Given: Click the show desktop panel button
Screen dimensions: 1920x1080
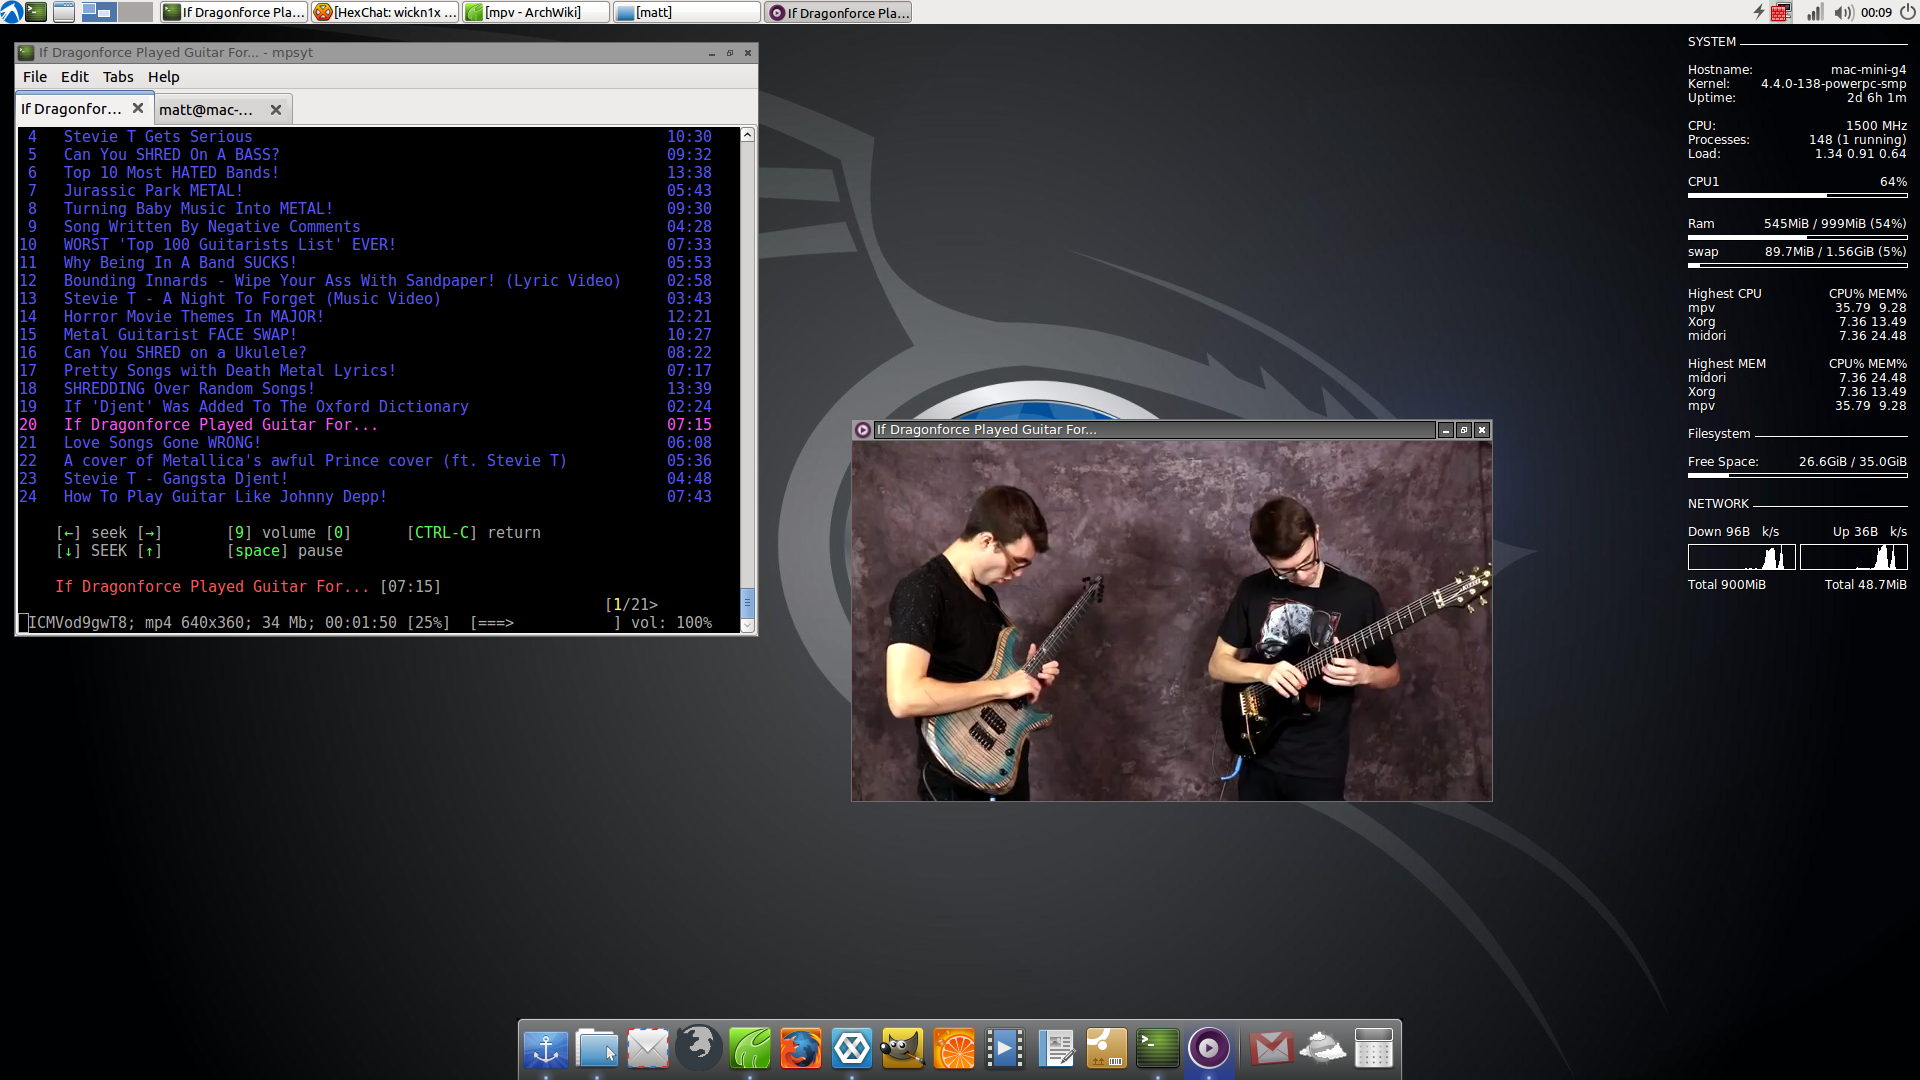Looking at the screenshot, I should pos(64,12).
